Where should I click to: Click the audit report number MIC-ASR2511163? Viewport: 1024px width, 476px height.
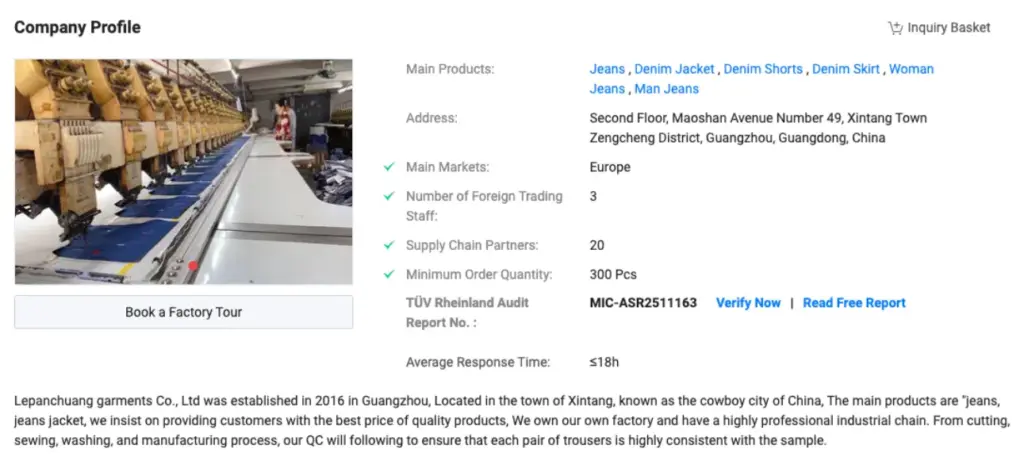(x=643, y=303)
